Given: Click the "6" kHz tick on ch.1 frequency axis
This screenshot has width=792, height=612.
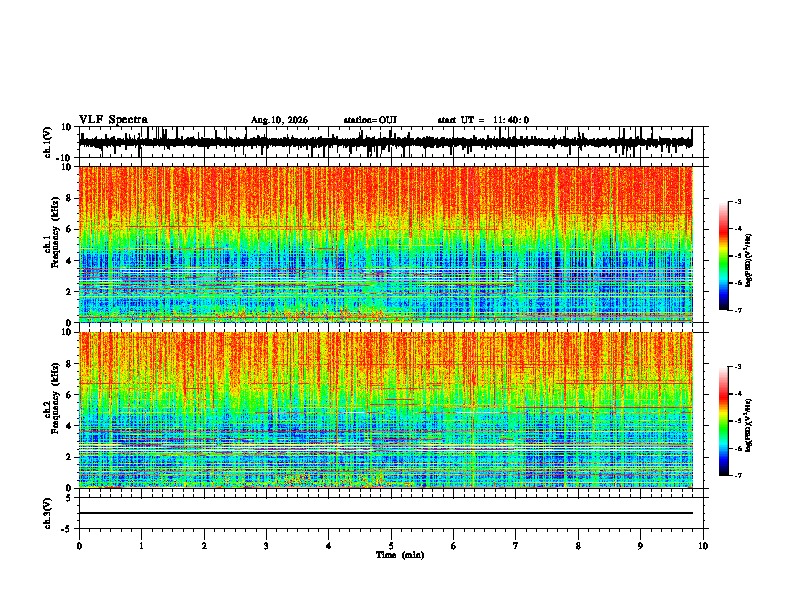Looking at the screenshot, I should tap(69, 229).
